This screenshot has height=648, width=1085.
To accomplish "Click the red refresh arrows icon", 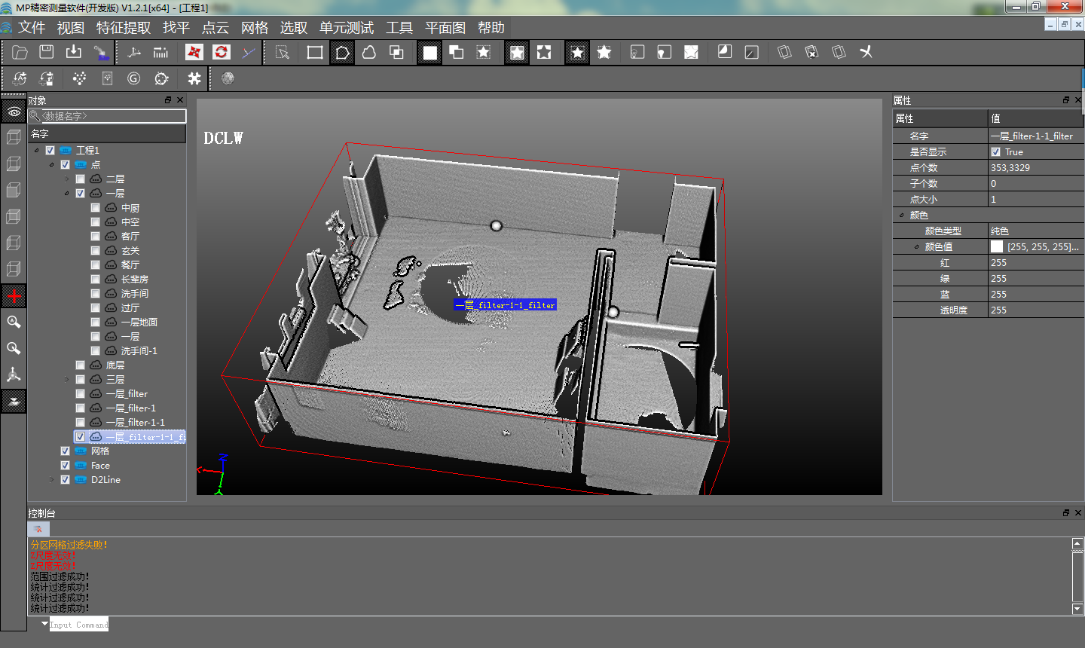I will pyautogui.click(x=221, y=52).
